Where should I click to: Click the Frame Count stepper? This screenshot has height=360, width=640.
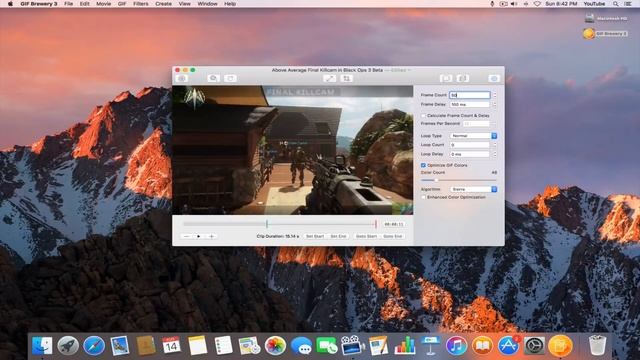(x=495, y=95)
